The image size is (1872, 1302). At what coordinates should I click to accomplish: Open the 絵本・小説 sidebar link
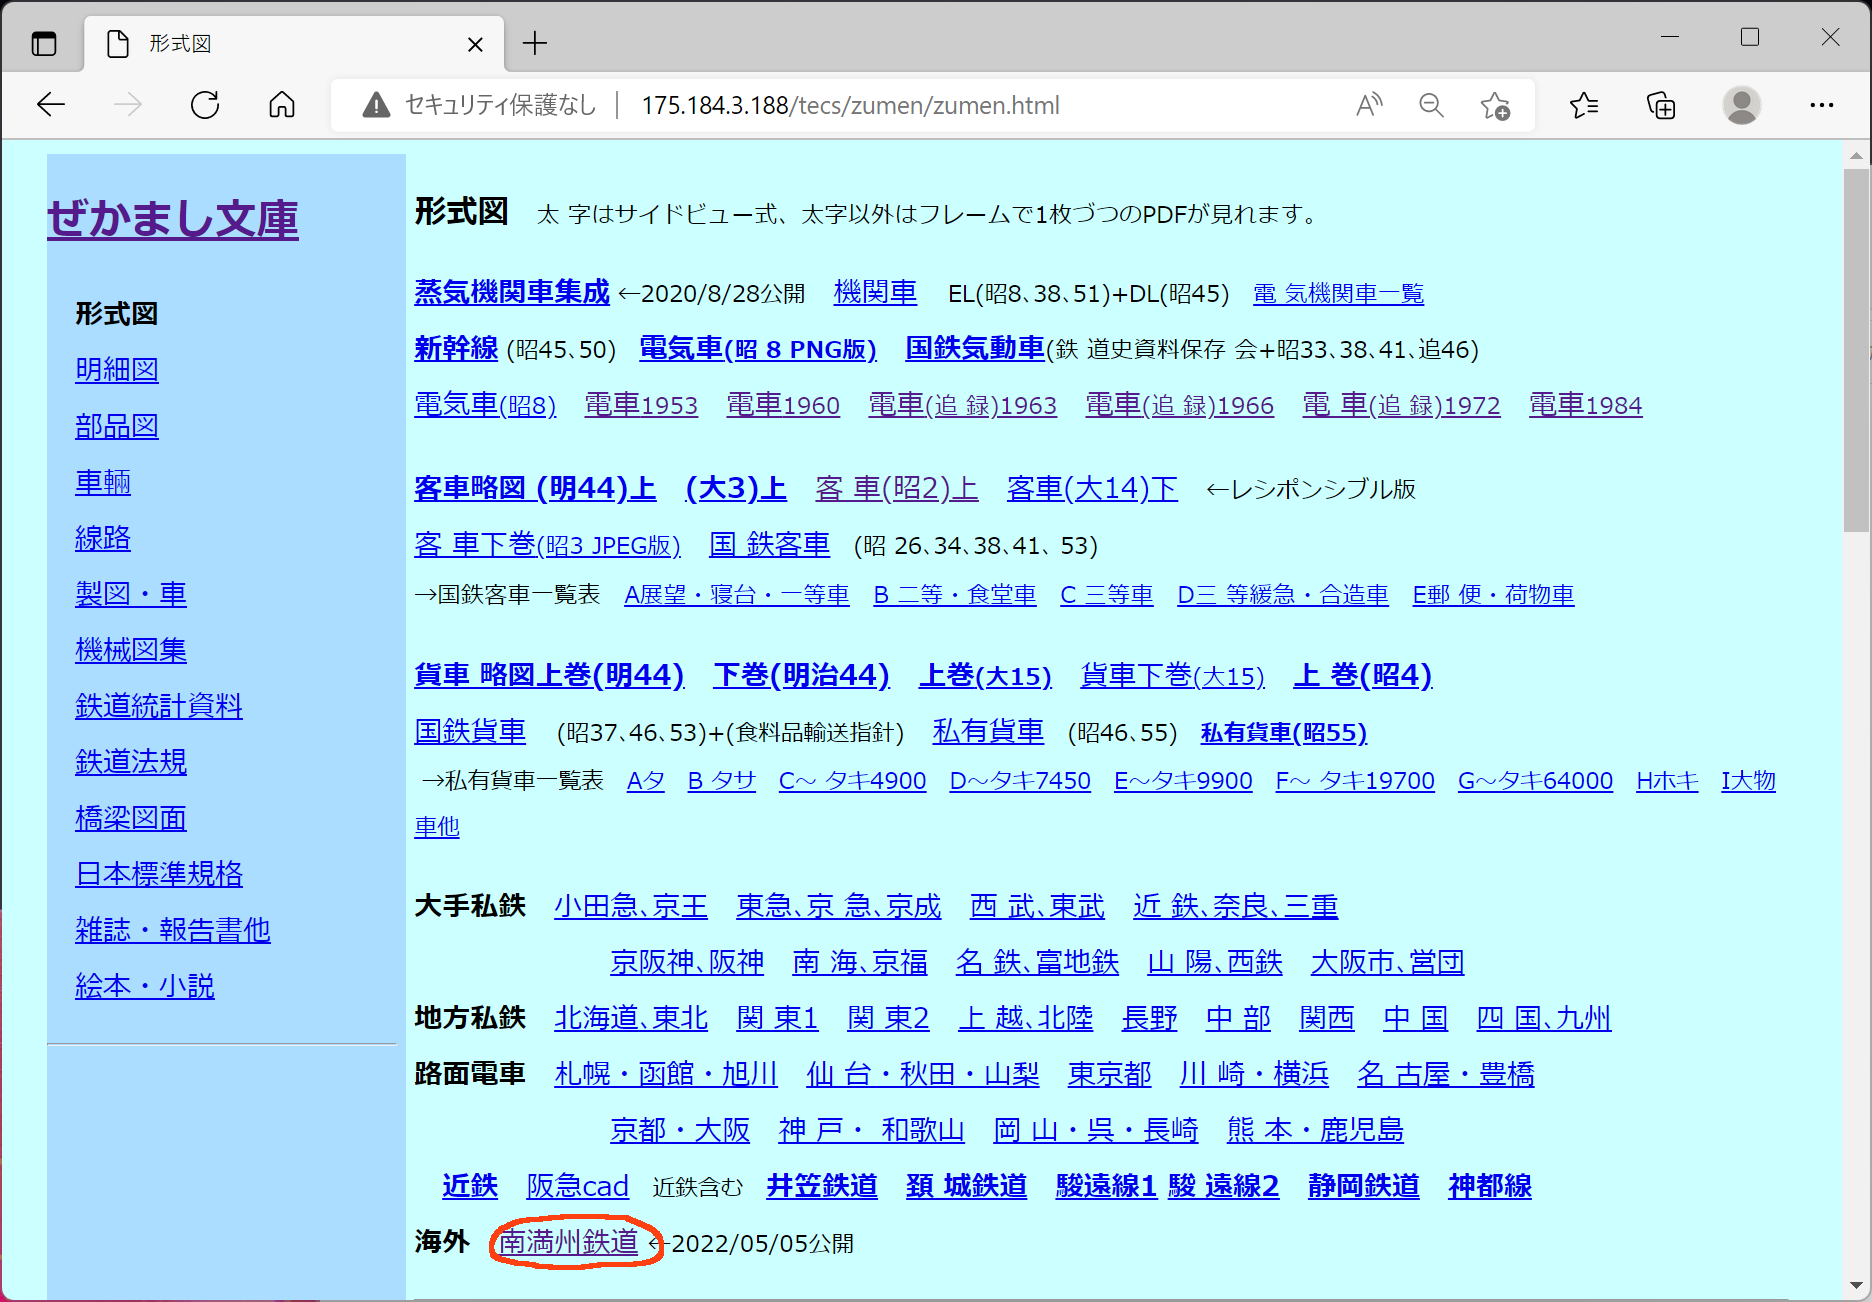[x=145, y=986]
